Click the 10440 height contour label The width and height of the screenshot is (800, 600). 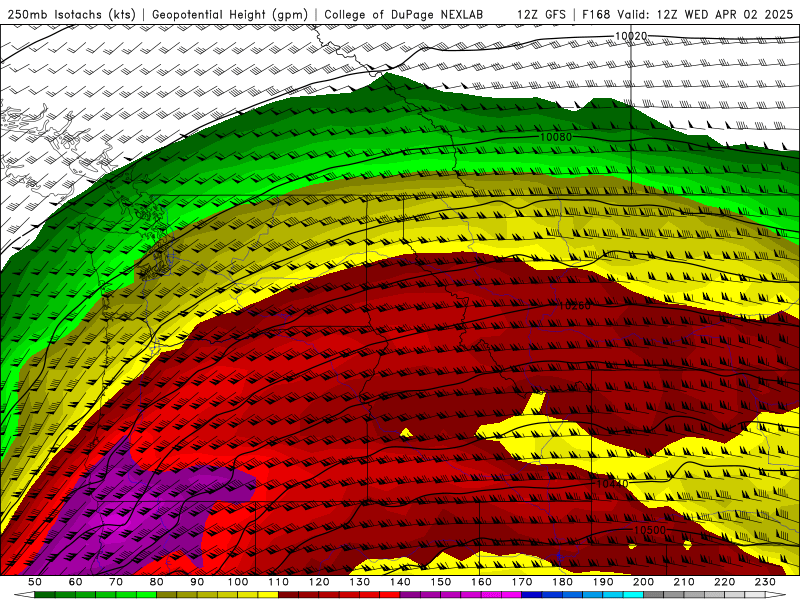tap(612, 483)
